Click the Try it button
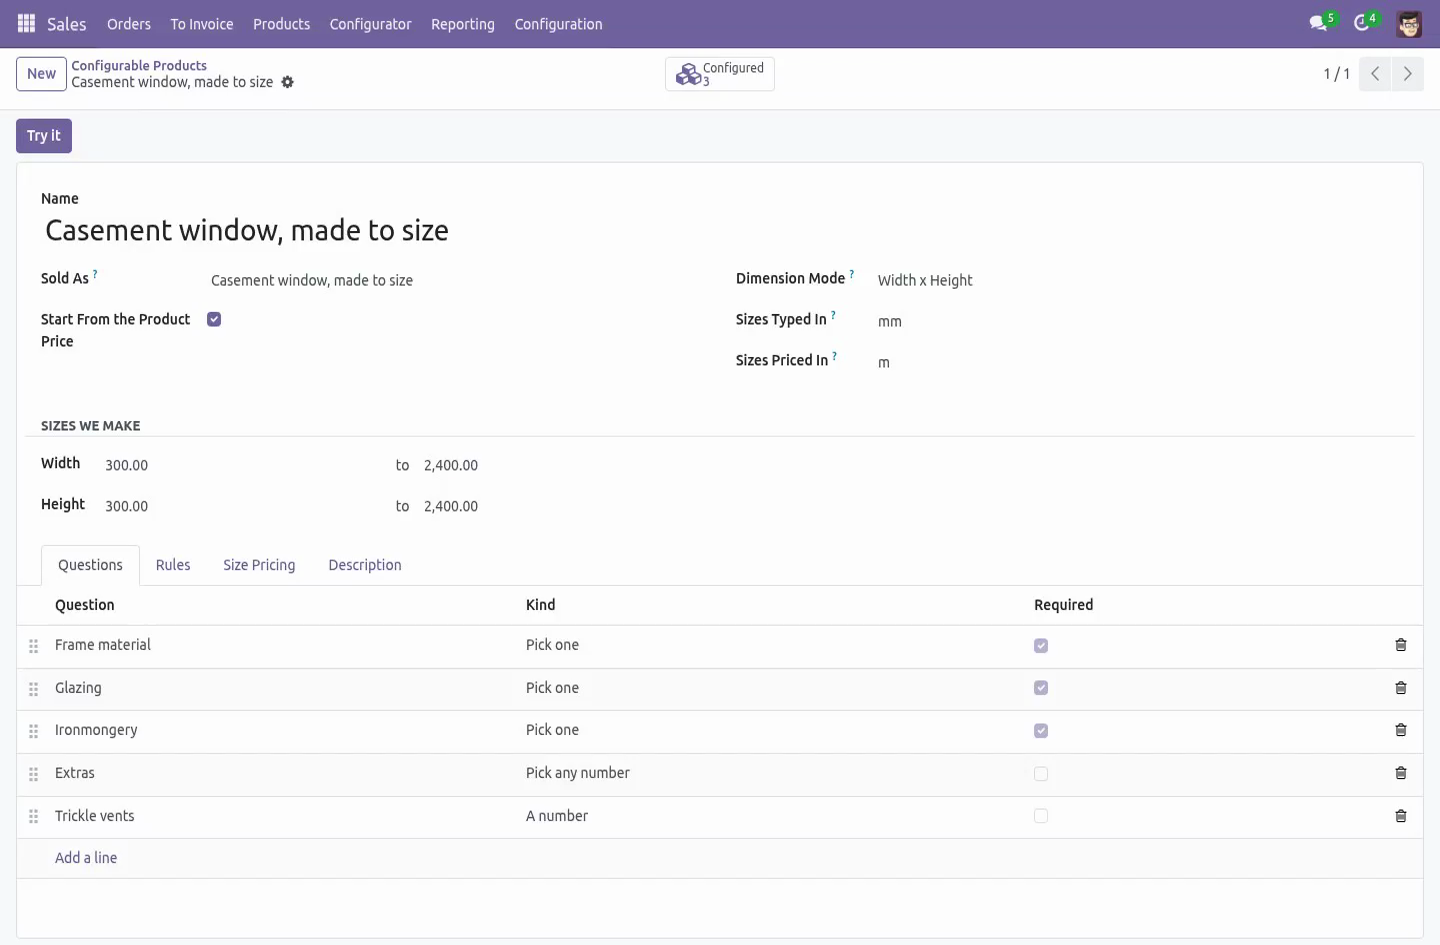The image size is (1440, 945). [x=44, y=136]
